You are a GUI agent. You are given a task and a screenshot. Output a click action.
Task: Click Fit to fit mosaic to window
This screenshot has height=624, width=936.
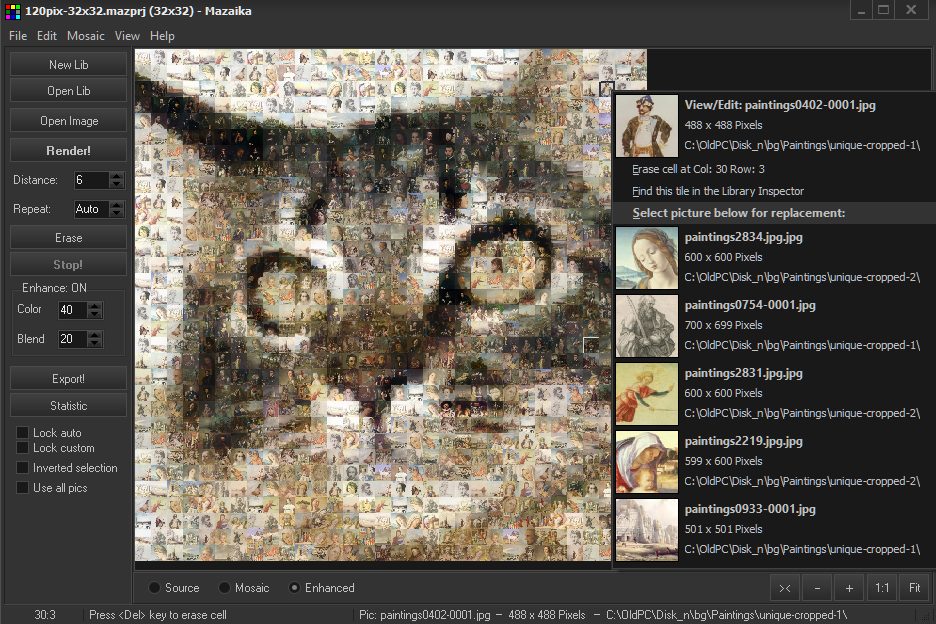tap(911, 588)
